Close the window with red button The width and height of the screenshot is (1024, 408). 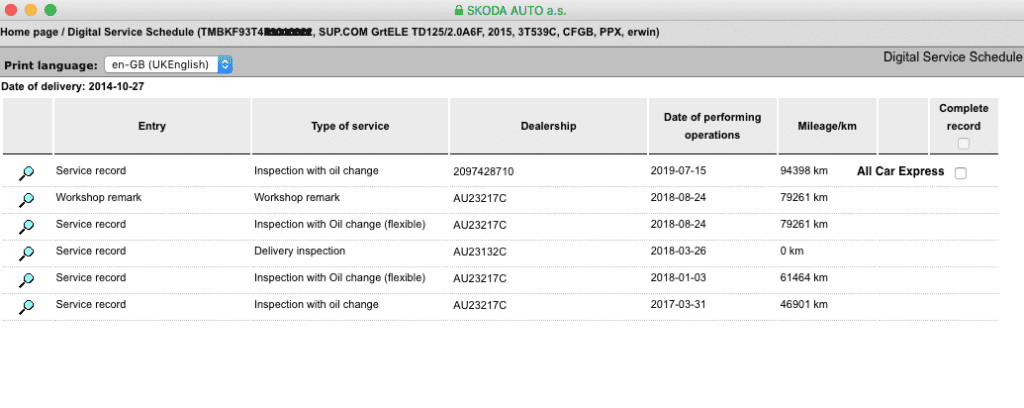coord(10,10)
